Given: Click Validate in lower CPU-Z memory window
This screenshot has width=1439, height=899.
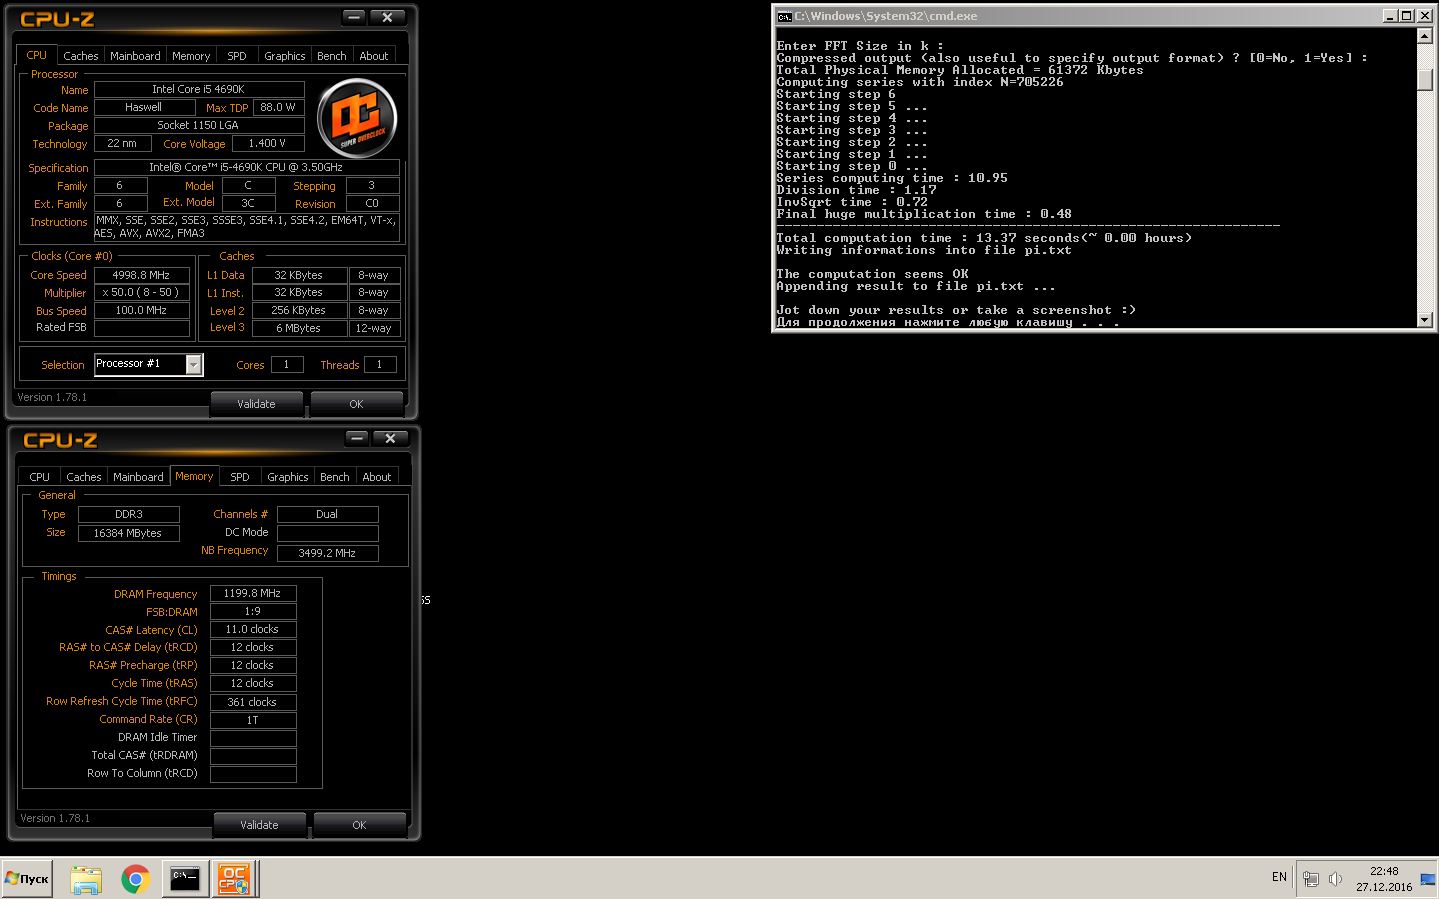Looking at the screenshot, I should [259, 825].
